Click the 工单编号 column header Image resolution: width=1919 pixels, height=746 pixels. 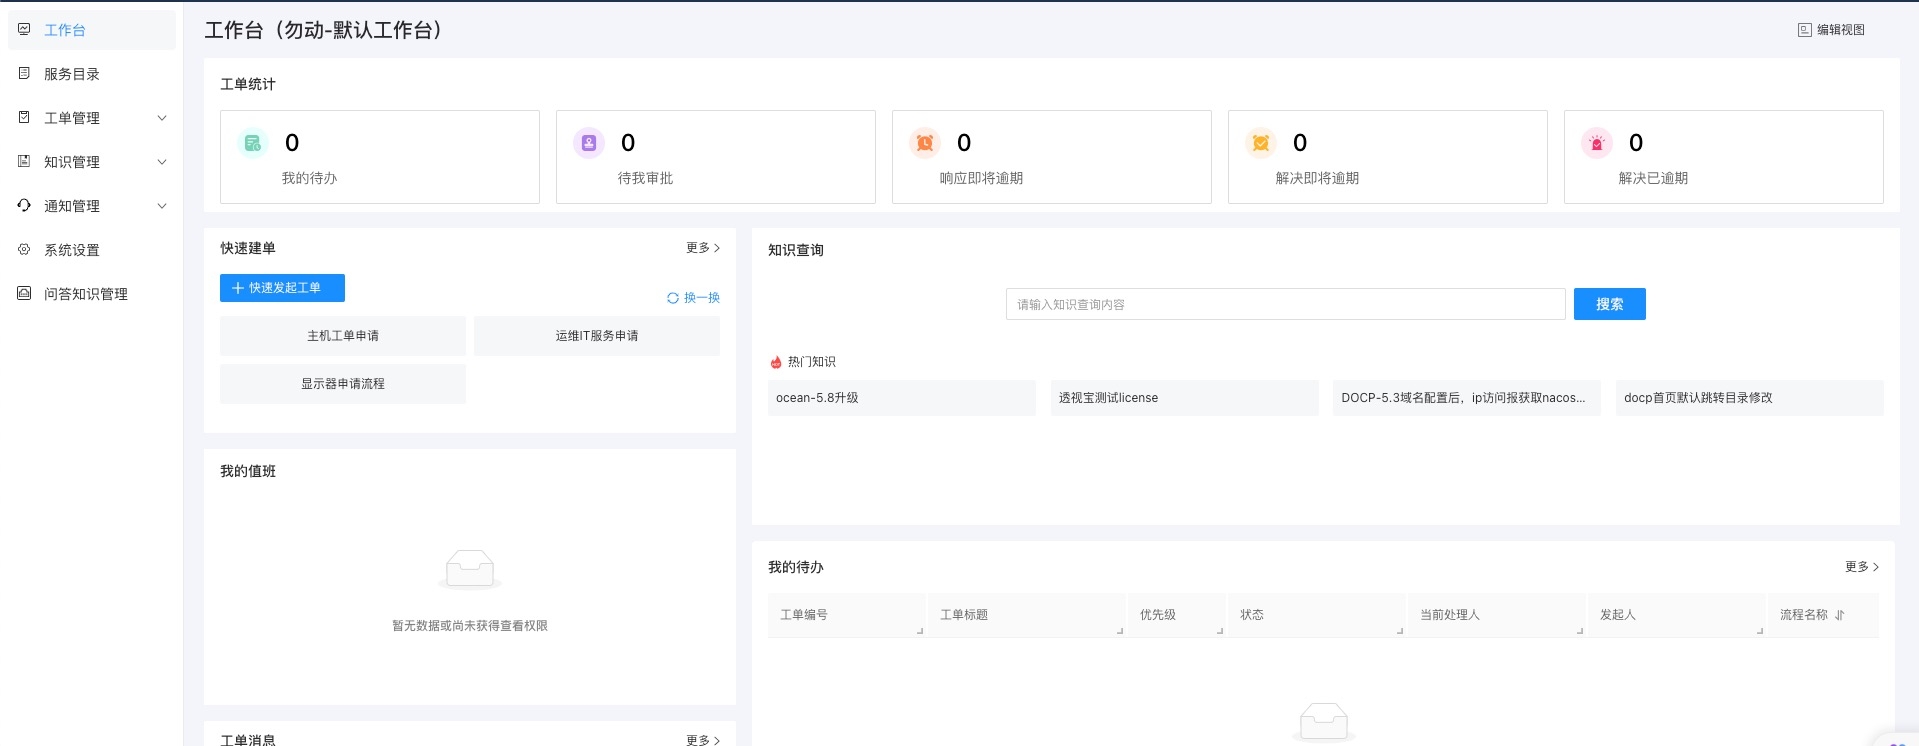tap(846, 615)
